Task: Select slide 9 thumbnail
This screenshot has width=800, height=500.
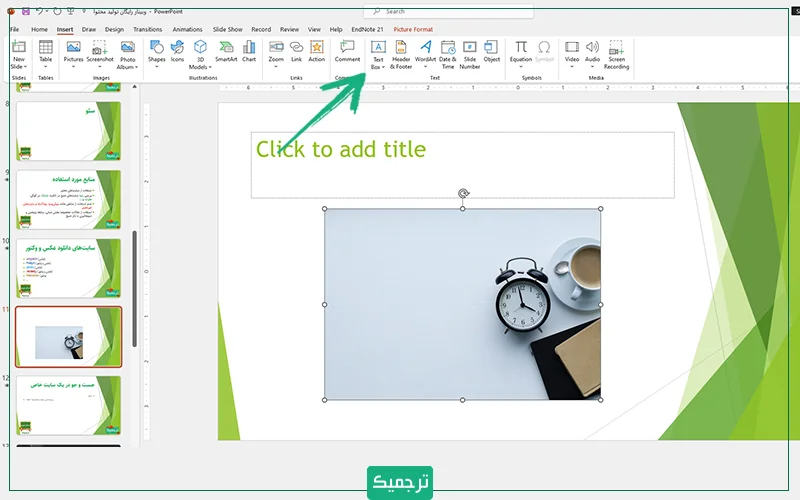Action: (68, 199)
